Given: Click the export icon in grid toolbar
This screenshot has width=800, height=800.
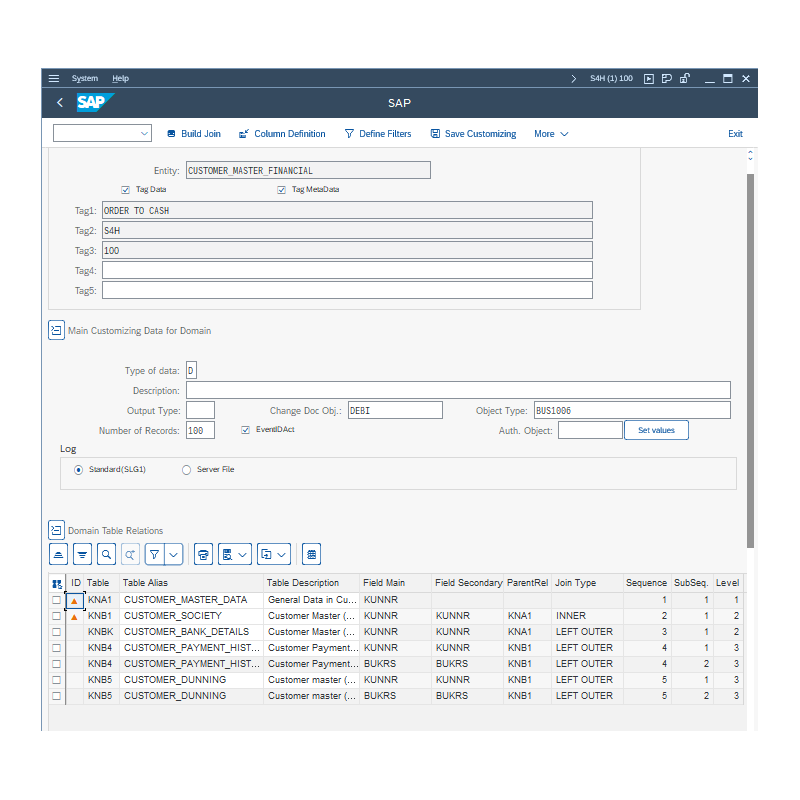Looking at the screenshot, I should point(267,554).
